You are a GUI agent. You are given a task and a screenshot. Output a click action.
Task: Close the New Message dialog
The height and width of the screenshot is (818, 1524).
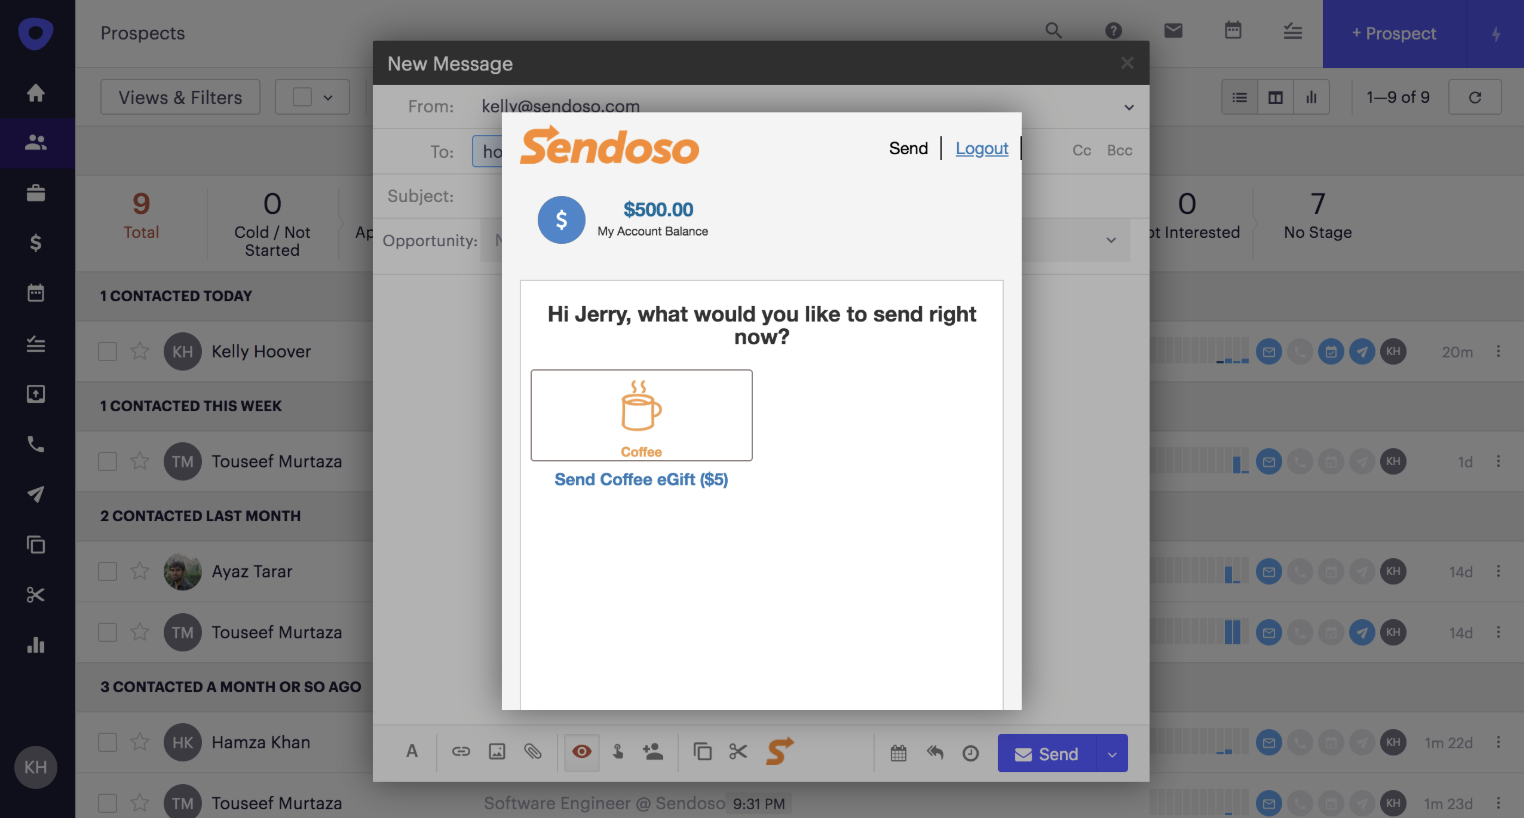(x=1127, y=63)
